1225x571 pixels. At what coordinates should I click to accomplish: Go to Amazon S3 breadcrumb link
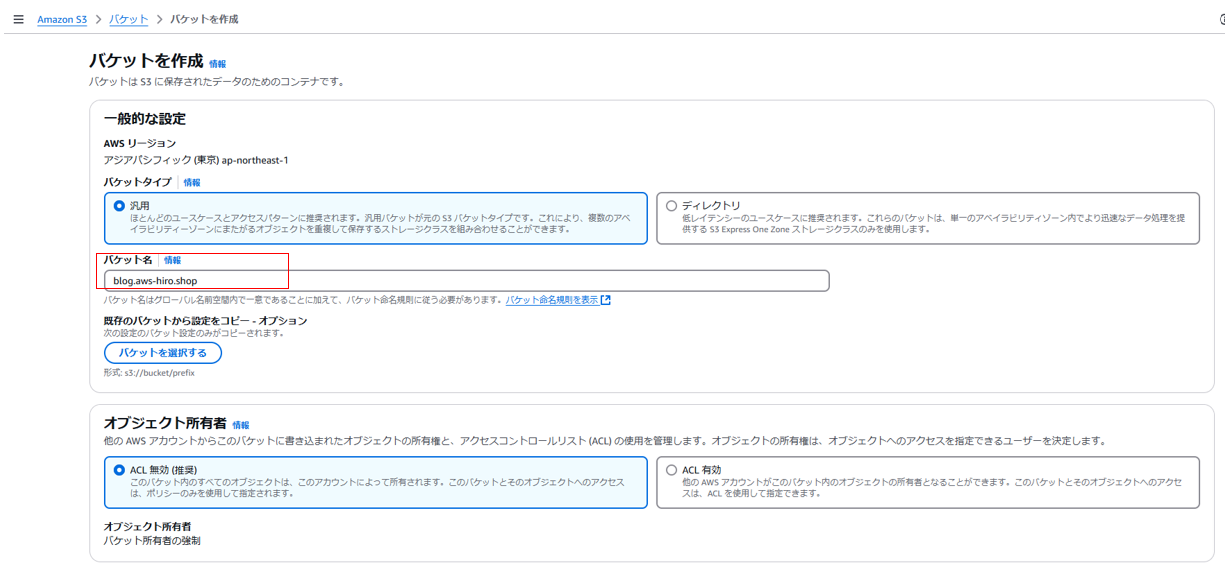(62, 19)
